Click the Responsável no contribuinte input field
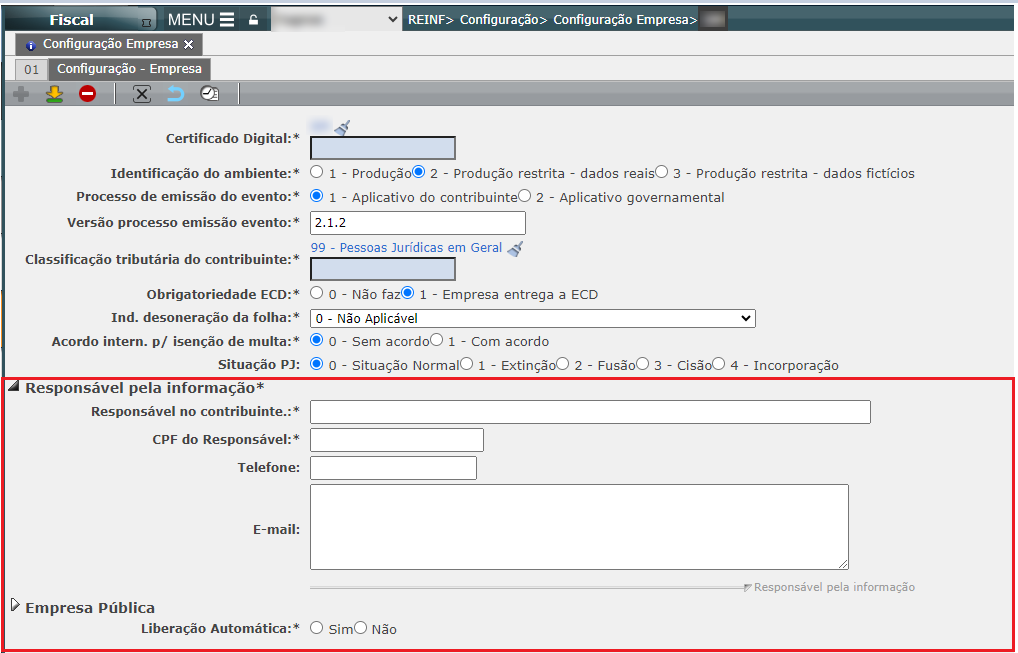This screenshot has height=653, width=1018. point(590,412)
